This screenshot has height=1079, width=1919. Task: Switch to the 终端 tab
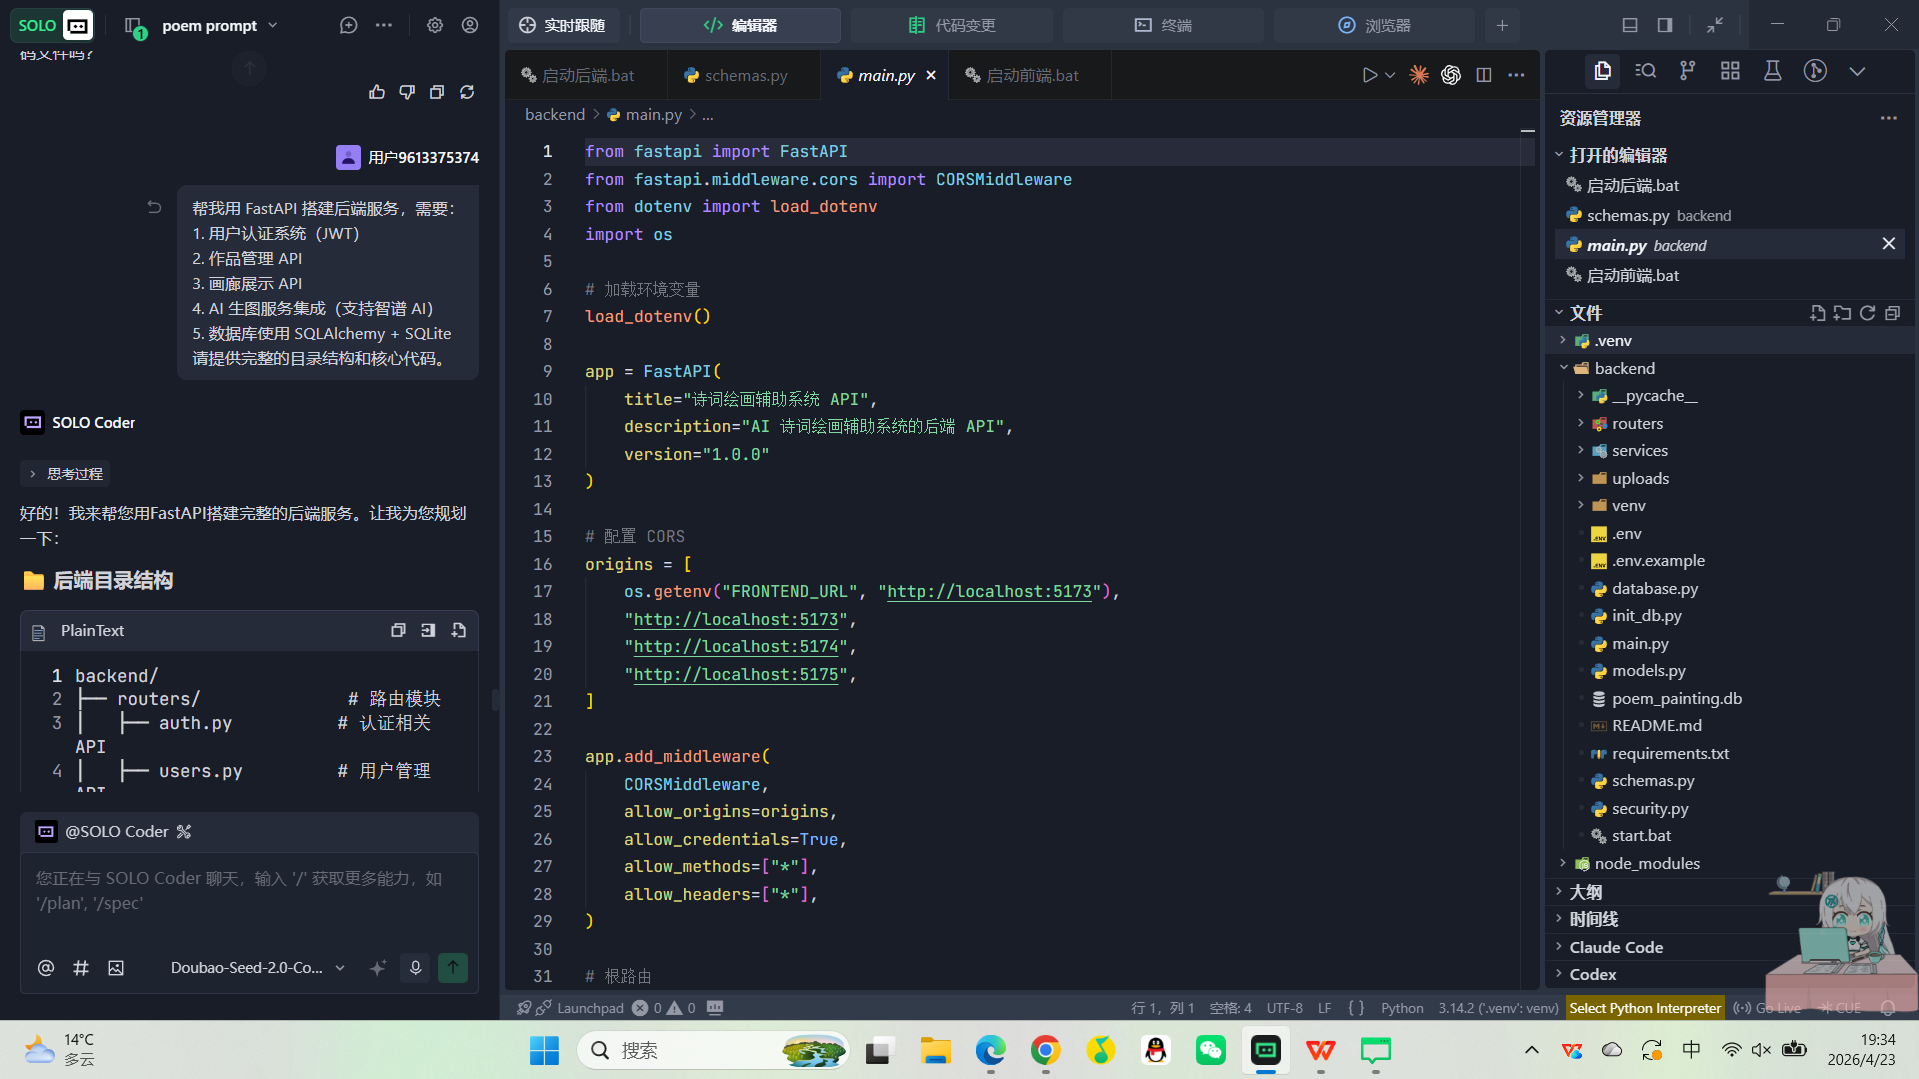[x=1163, y=25]
